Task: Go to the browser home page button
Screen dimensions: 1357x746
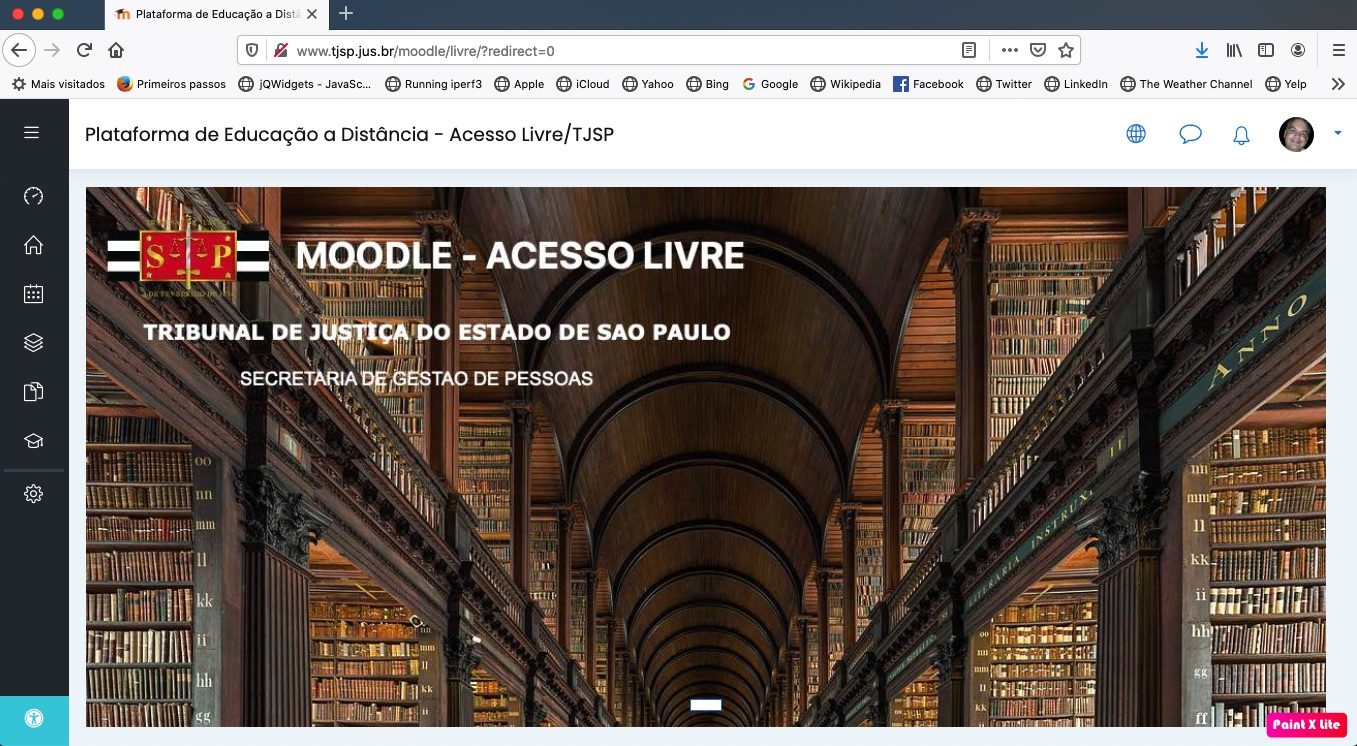Action: (116, 50)
